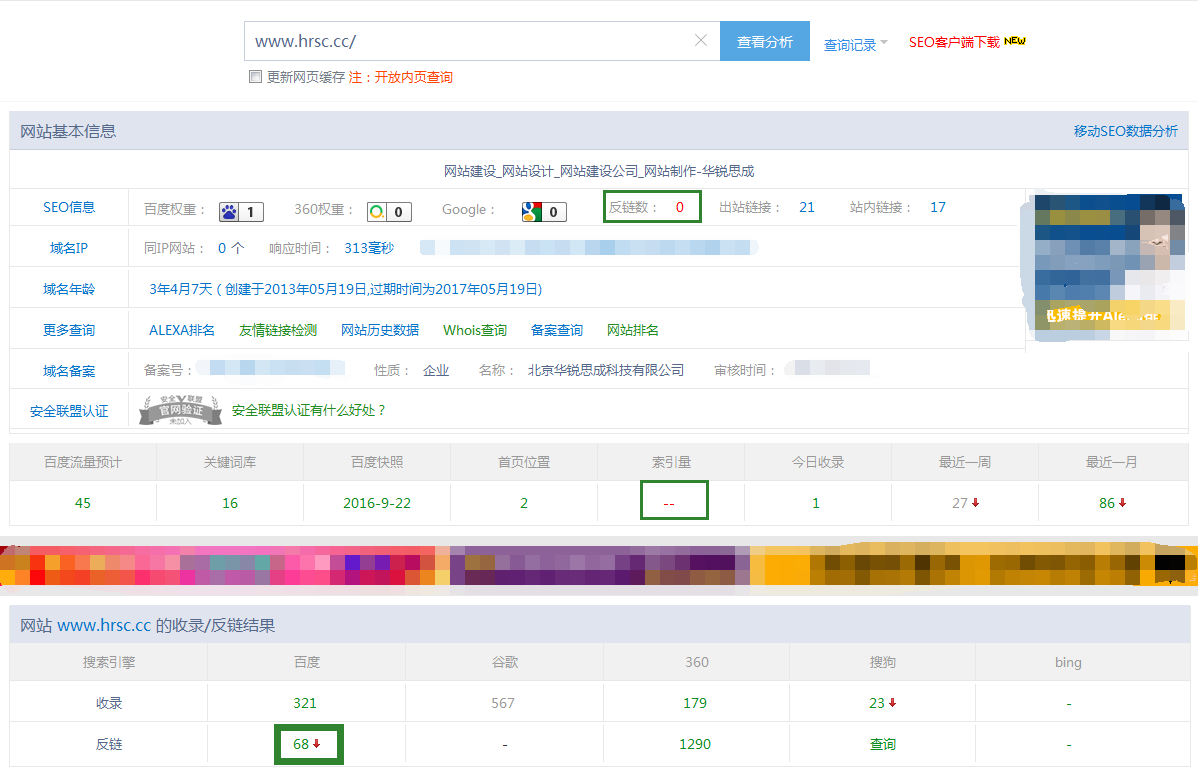
Task: Expand the 查询记录 dropdown
Action: click(855, 44)
